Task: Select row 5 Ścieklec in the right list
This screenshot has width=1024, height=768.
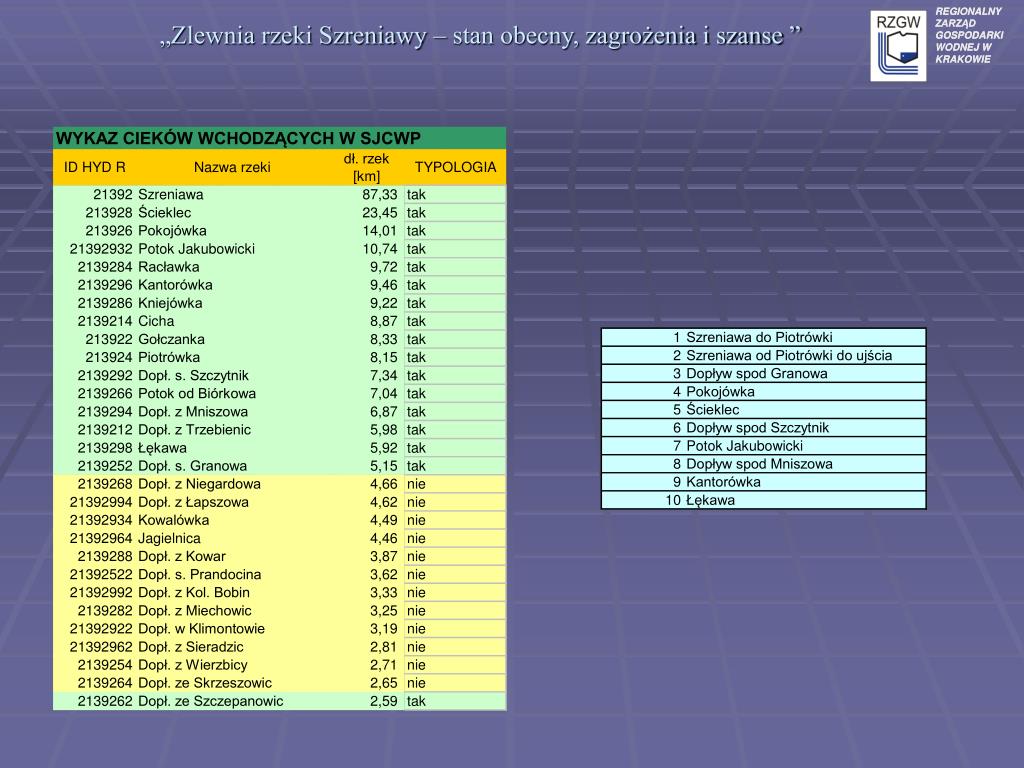Action: [763, 410]
